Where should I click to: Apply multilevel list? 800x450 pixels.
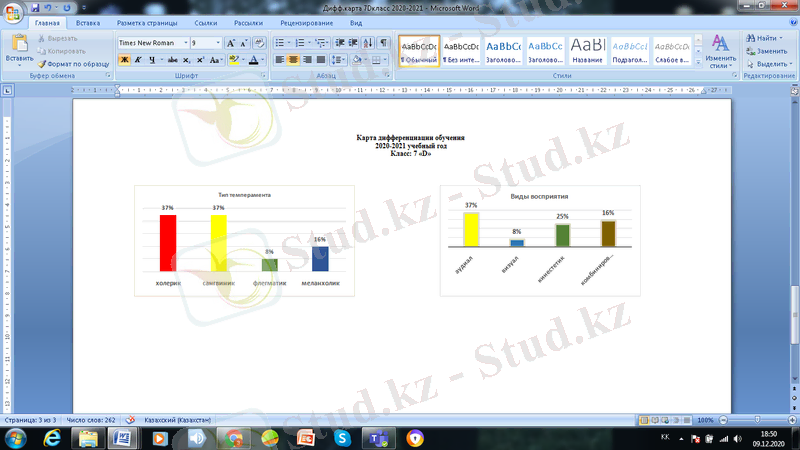[x=320, y=43]
